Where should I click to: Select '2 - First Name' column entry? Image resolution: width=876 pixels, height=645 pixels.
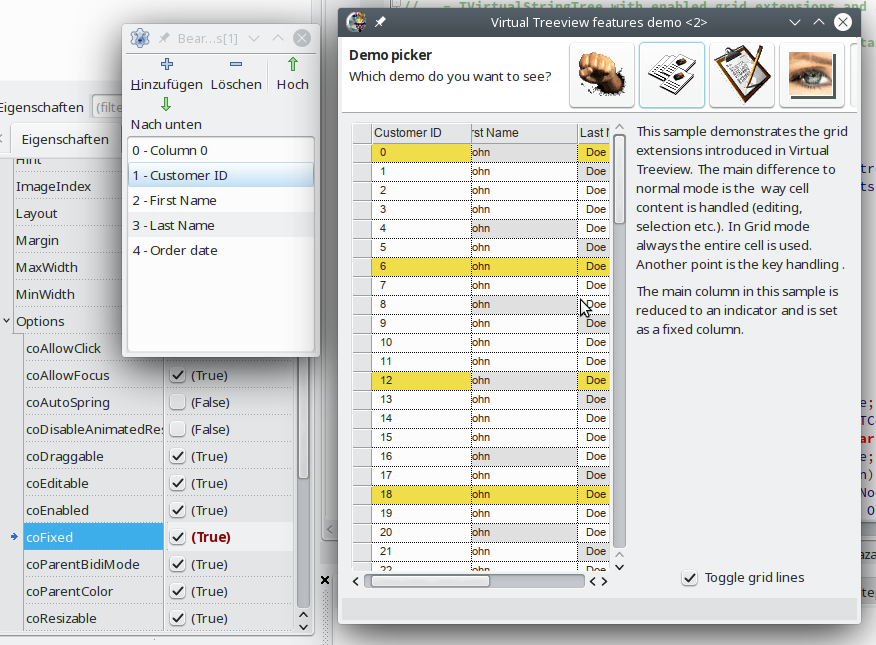tap(220, 200)
